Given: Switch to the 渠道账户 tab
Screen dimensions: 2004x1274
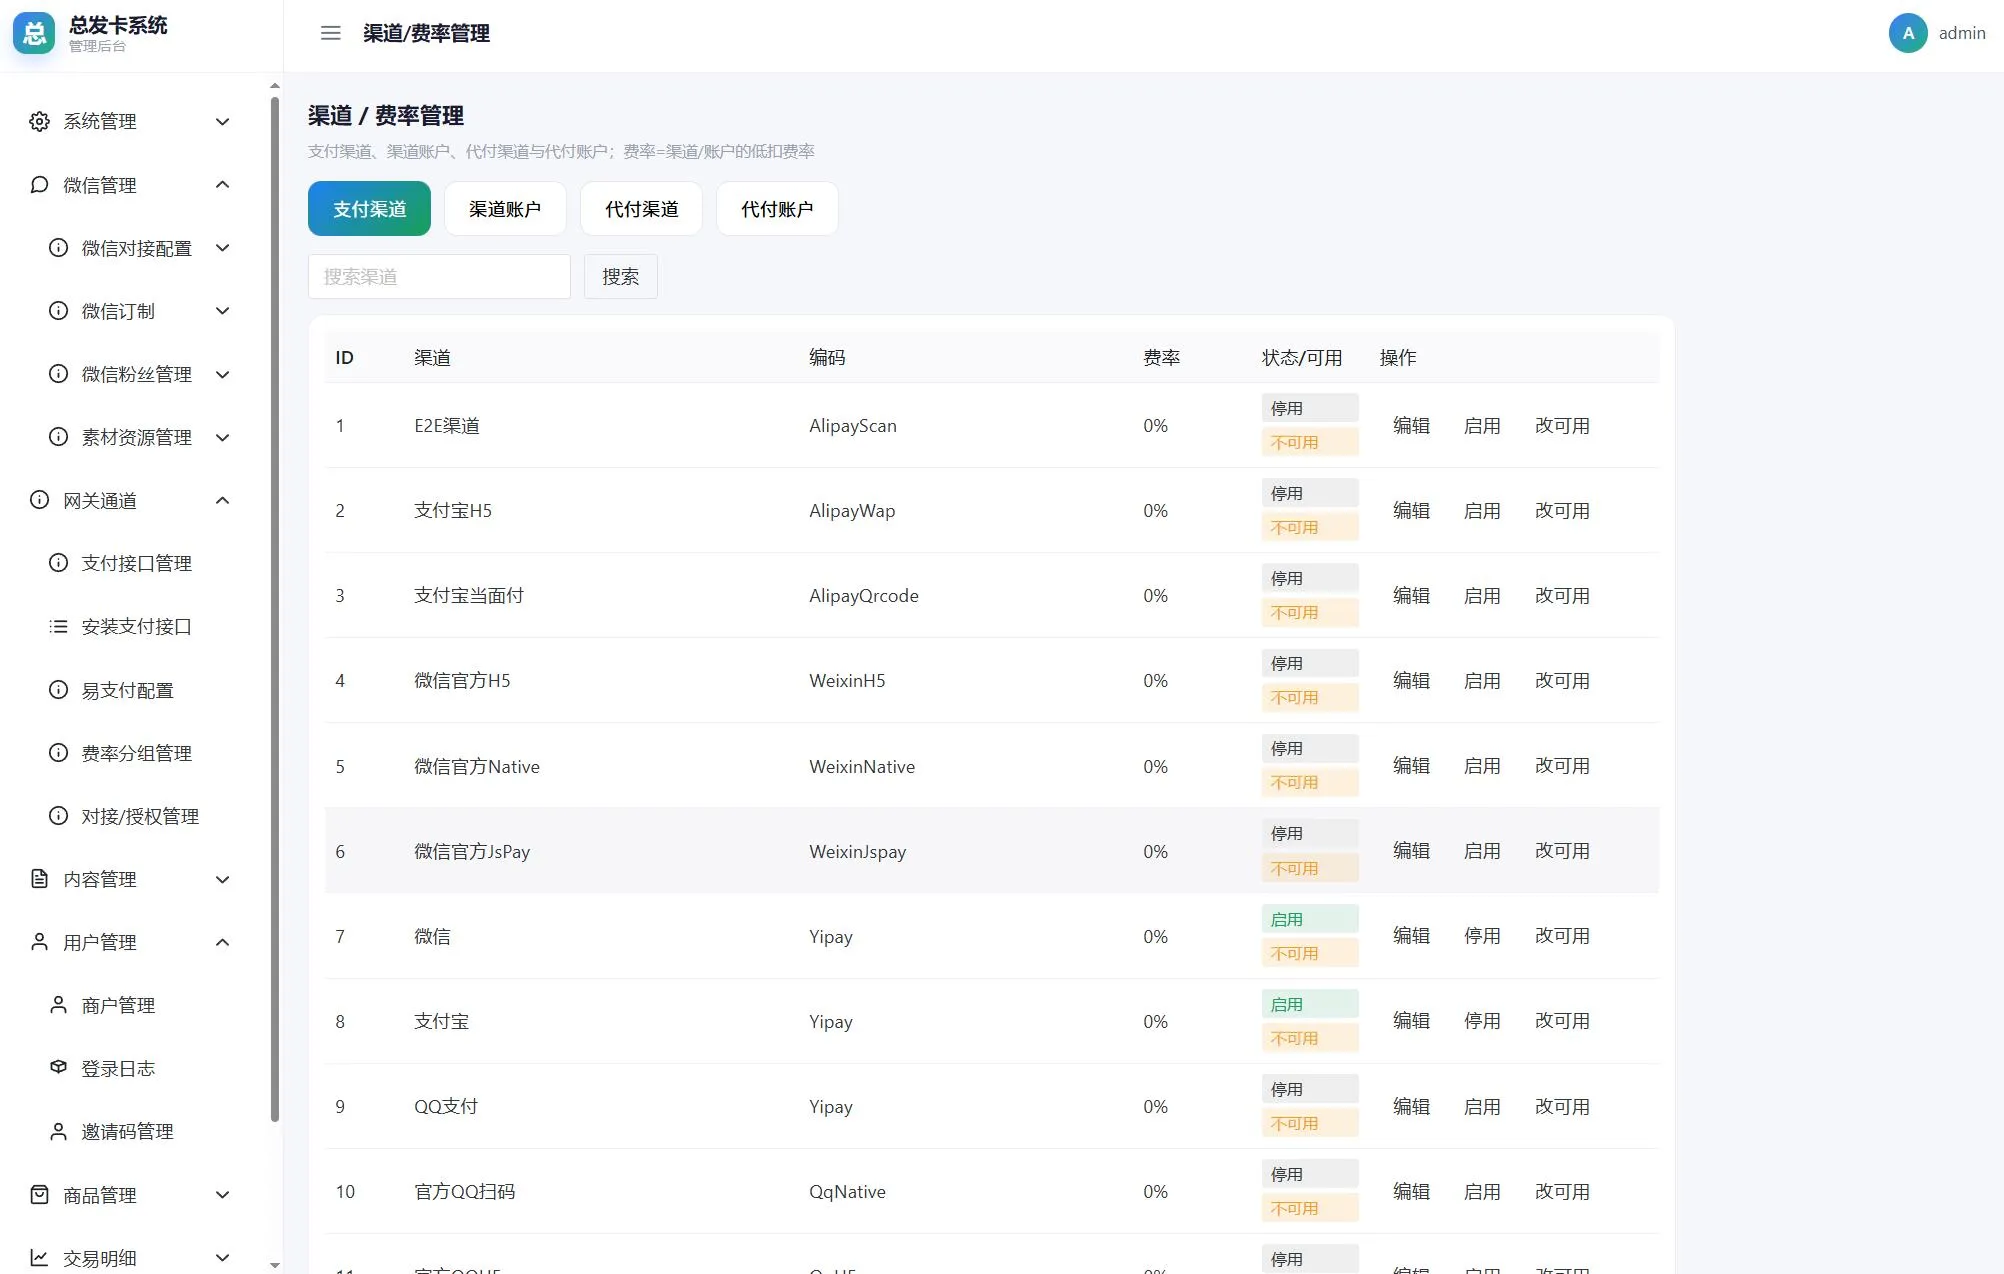Looking at the screenshot, I should [x=505, y=209].
